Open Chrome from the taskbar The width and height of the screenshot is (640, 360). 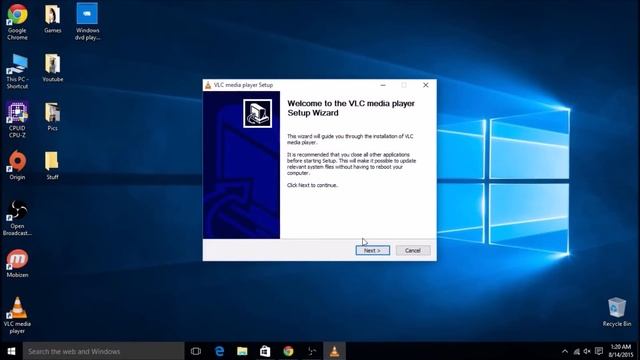(x=289, y=351)
